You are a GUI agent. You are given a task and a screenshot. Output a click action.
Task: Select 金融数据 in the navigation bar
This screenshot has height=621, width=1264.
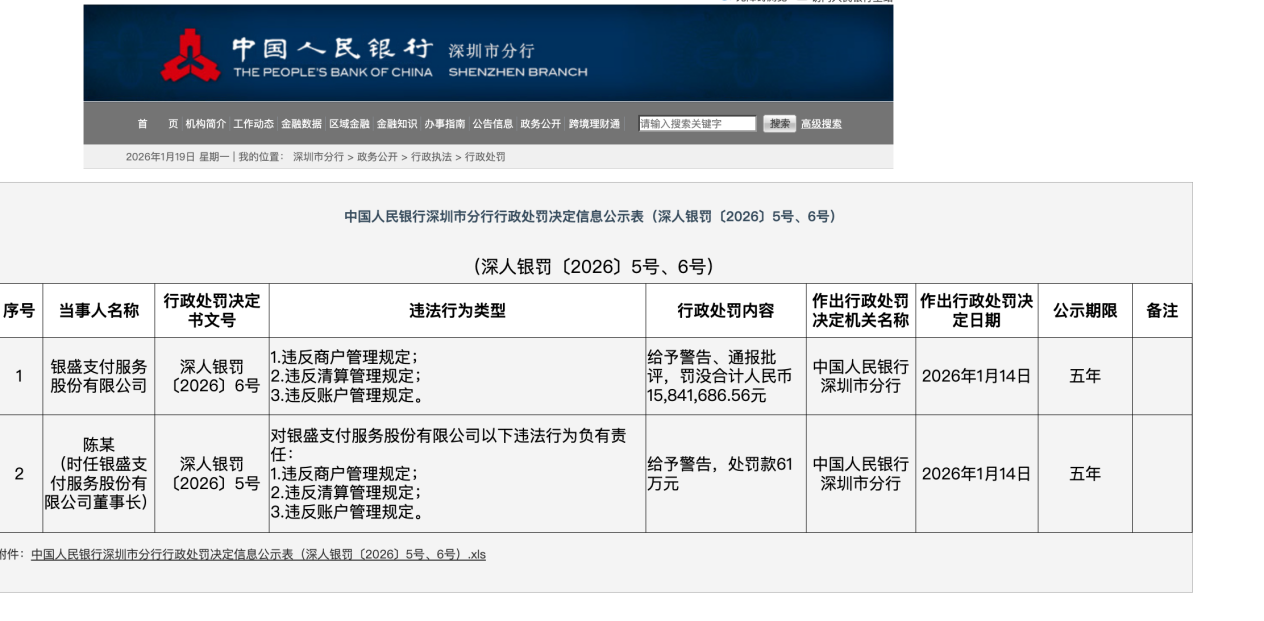301,124
